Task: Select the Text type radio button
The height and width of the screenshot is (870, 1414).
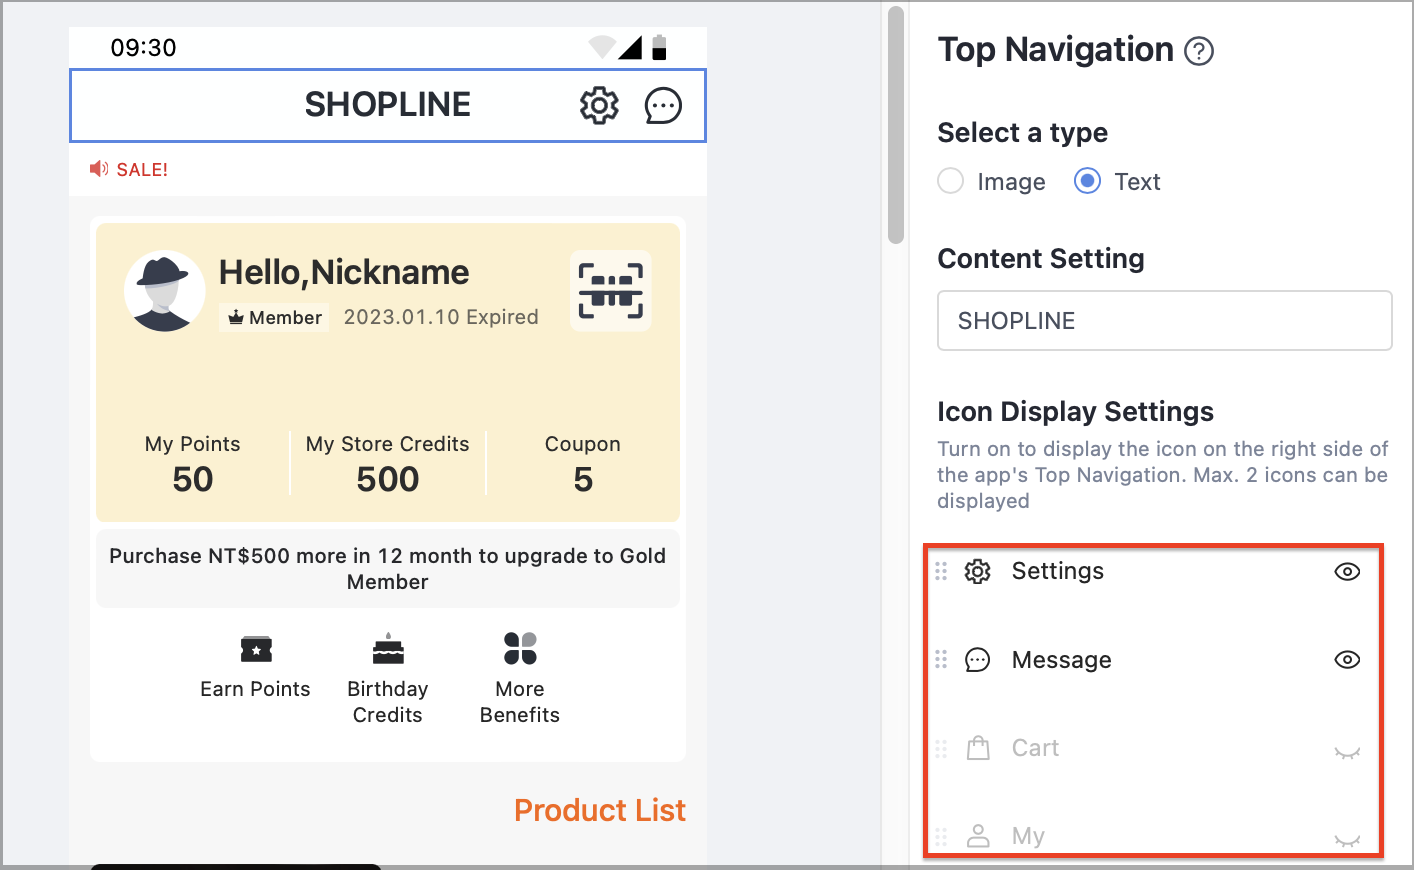Action: tap(1087, 181)
